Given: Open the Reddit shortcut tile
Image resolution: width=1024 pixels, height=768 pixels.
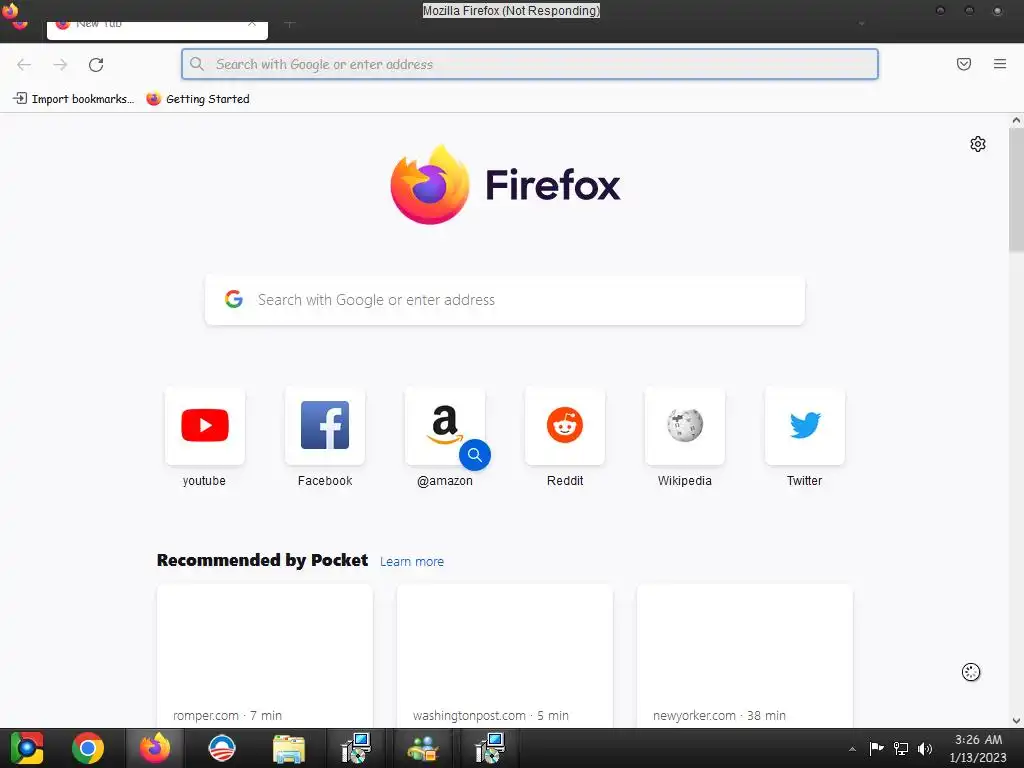Looking at the screenshot, I should point(565,426).
